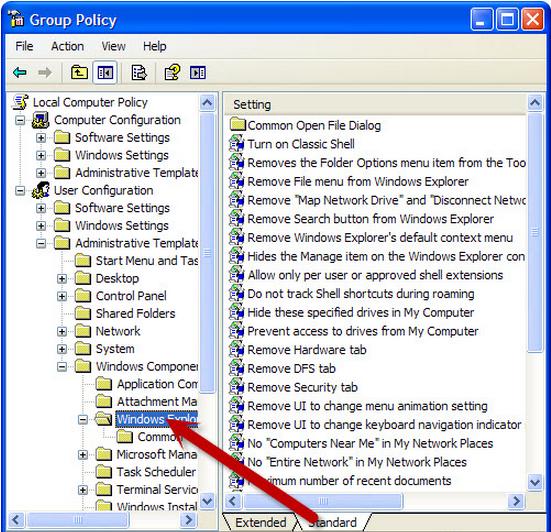Image resolution: width=551 pixels, height=532 pixels.
Task: Collapse the Windows Explorer tree node
Action: [x=83, y=419]
